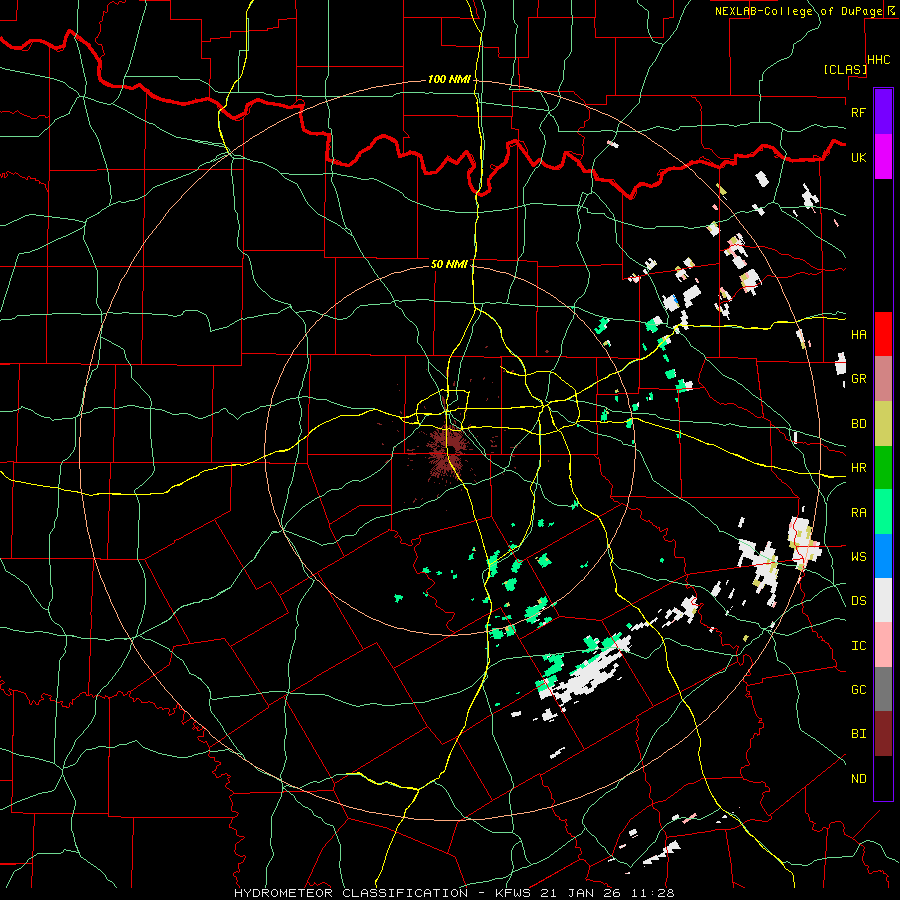The width and height of the screenshot is (900, 900).
Task: Click the IC legend label
Action: 858,646
